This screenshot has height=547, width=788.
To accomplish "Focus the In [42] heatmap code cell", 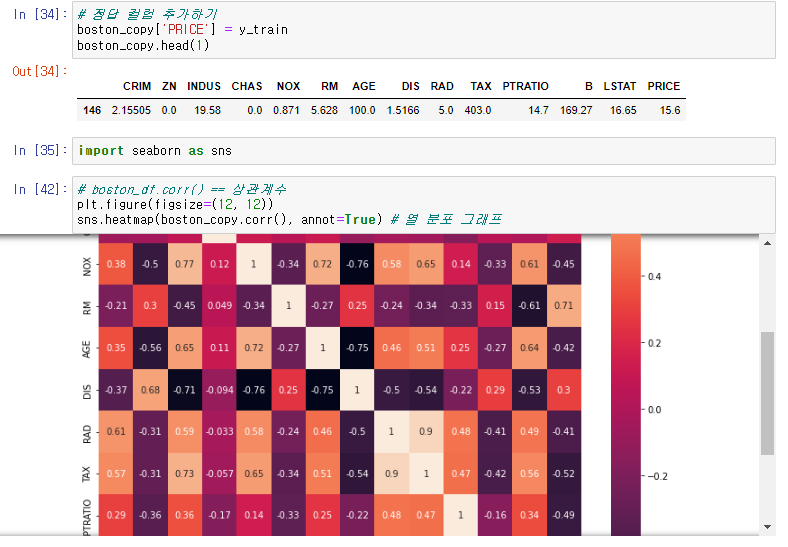I will pos(424,205).
